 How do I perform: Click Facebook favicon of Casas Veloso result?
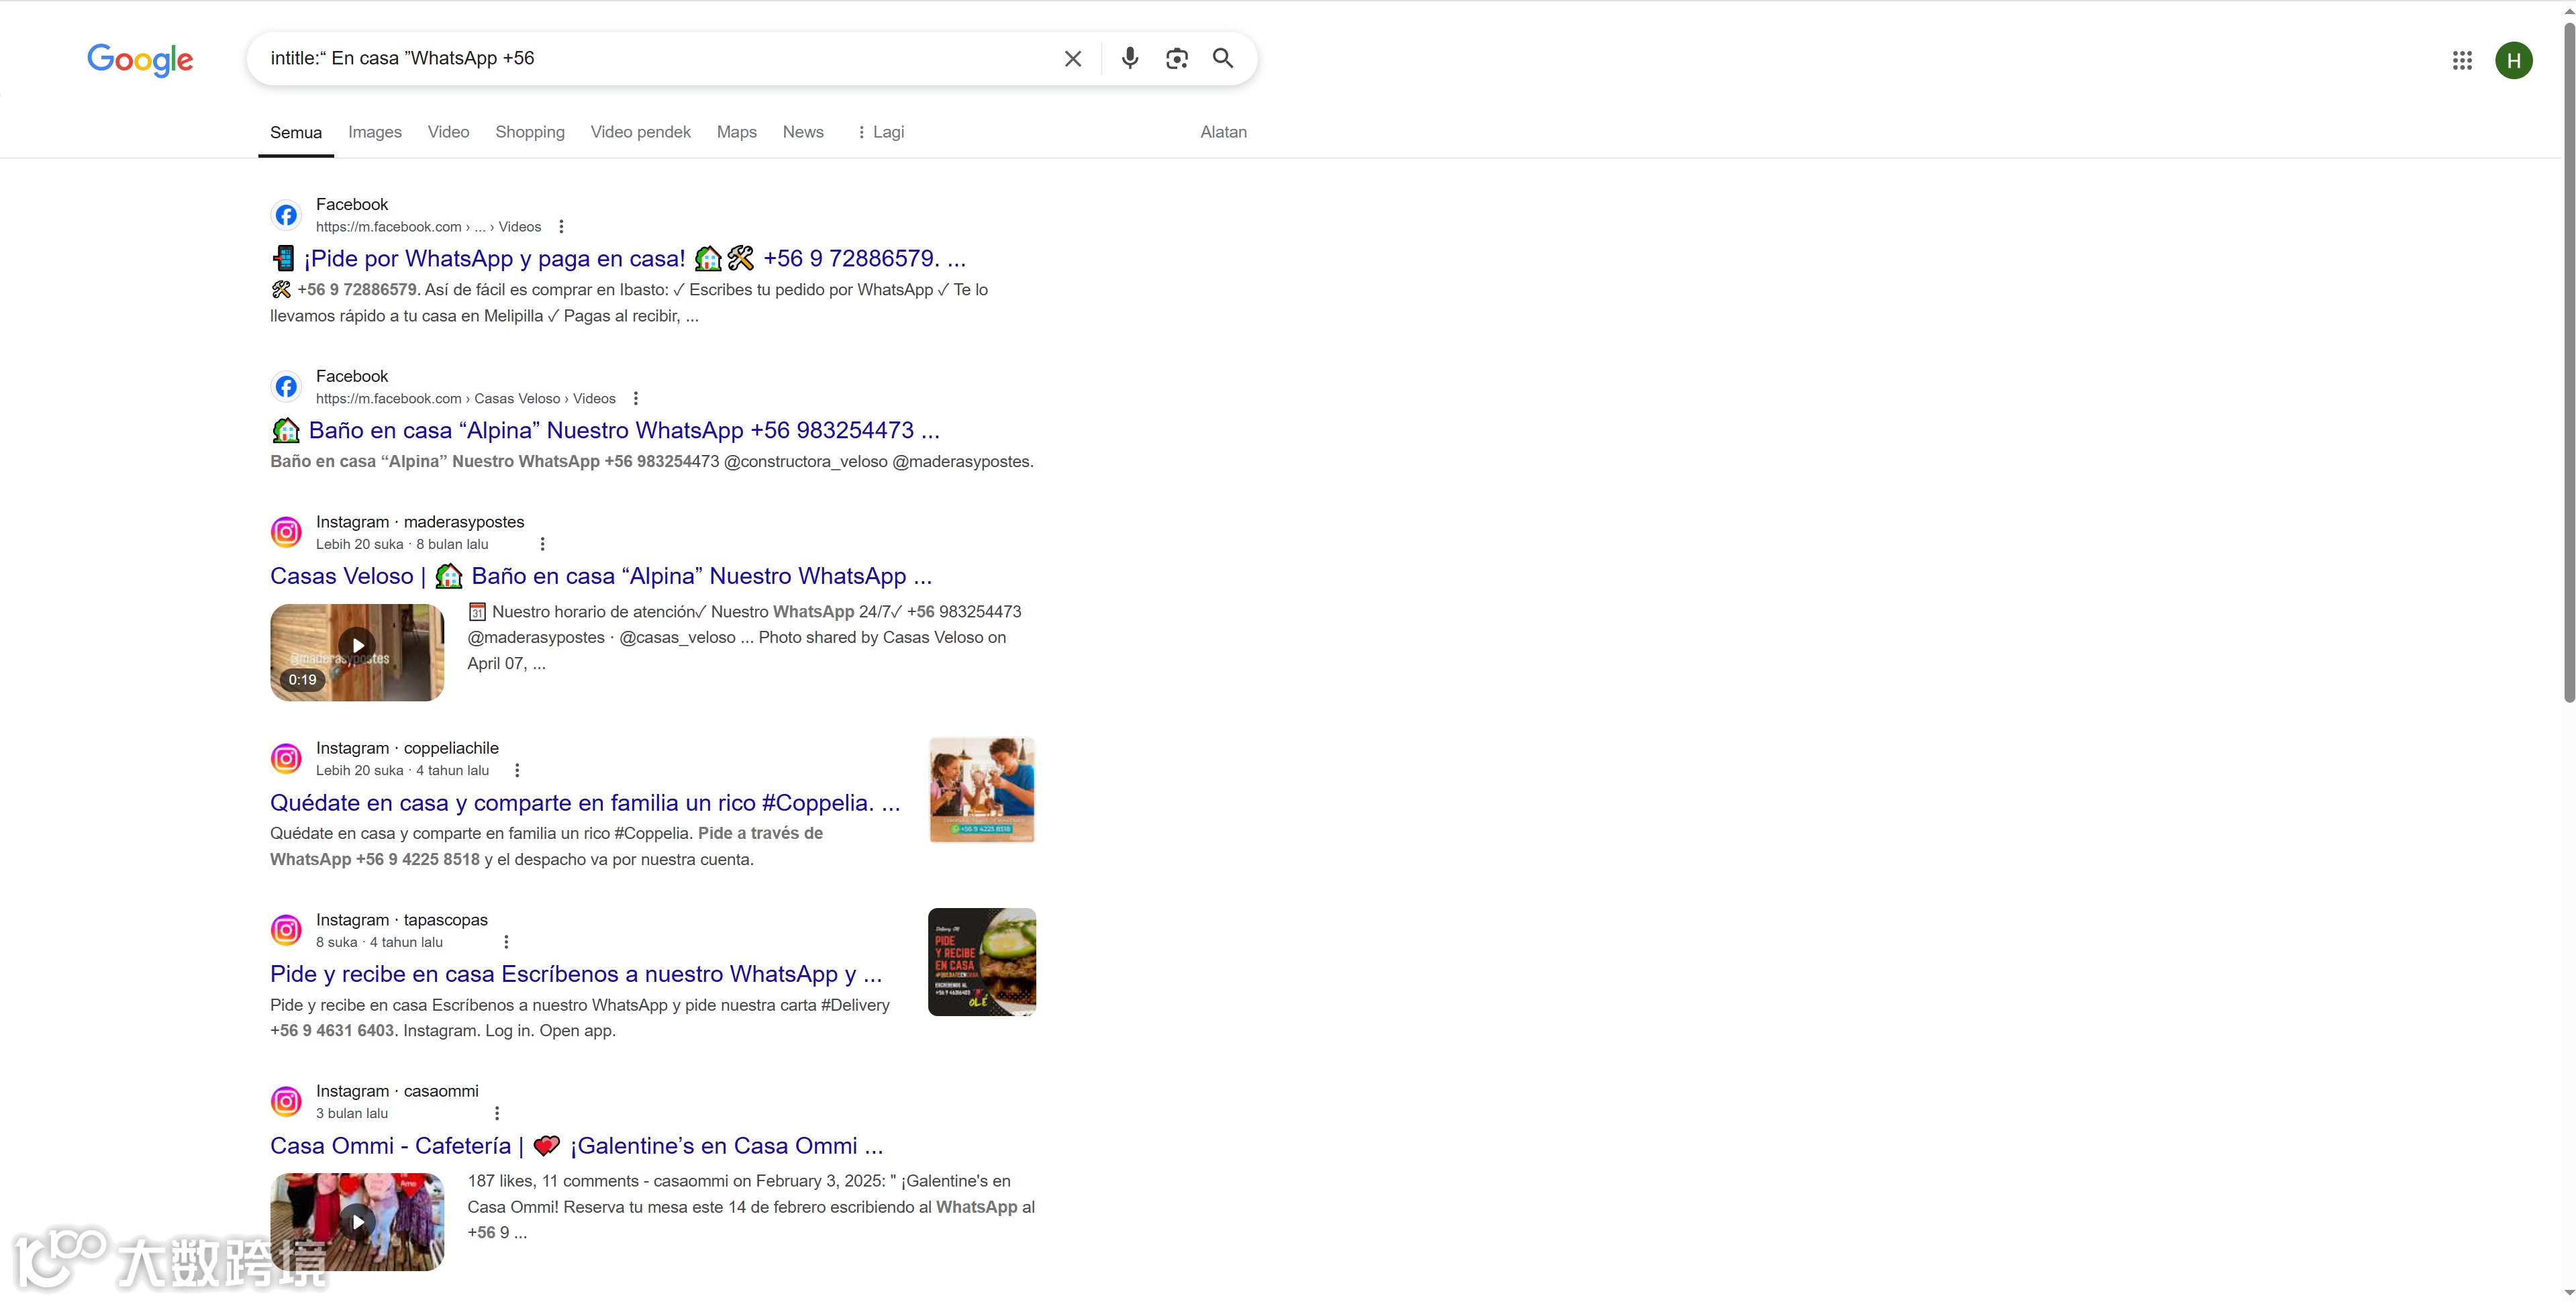(x=286, y=387)
